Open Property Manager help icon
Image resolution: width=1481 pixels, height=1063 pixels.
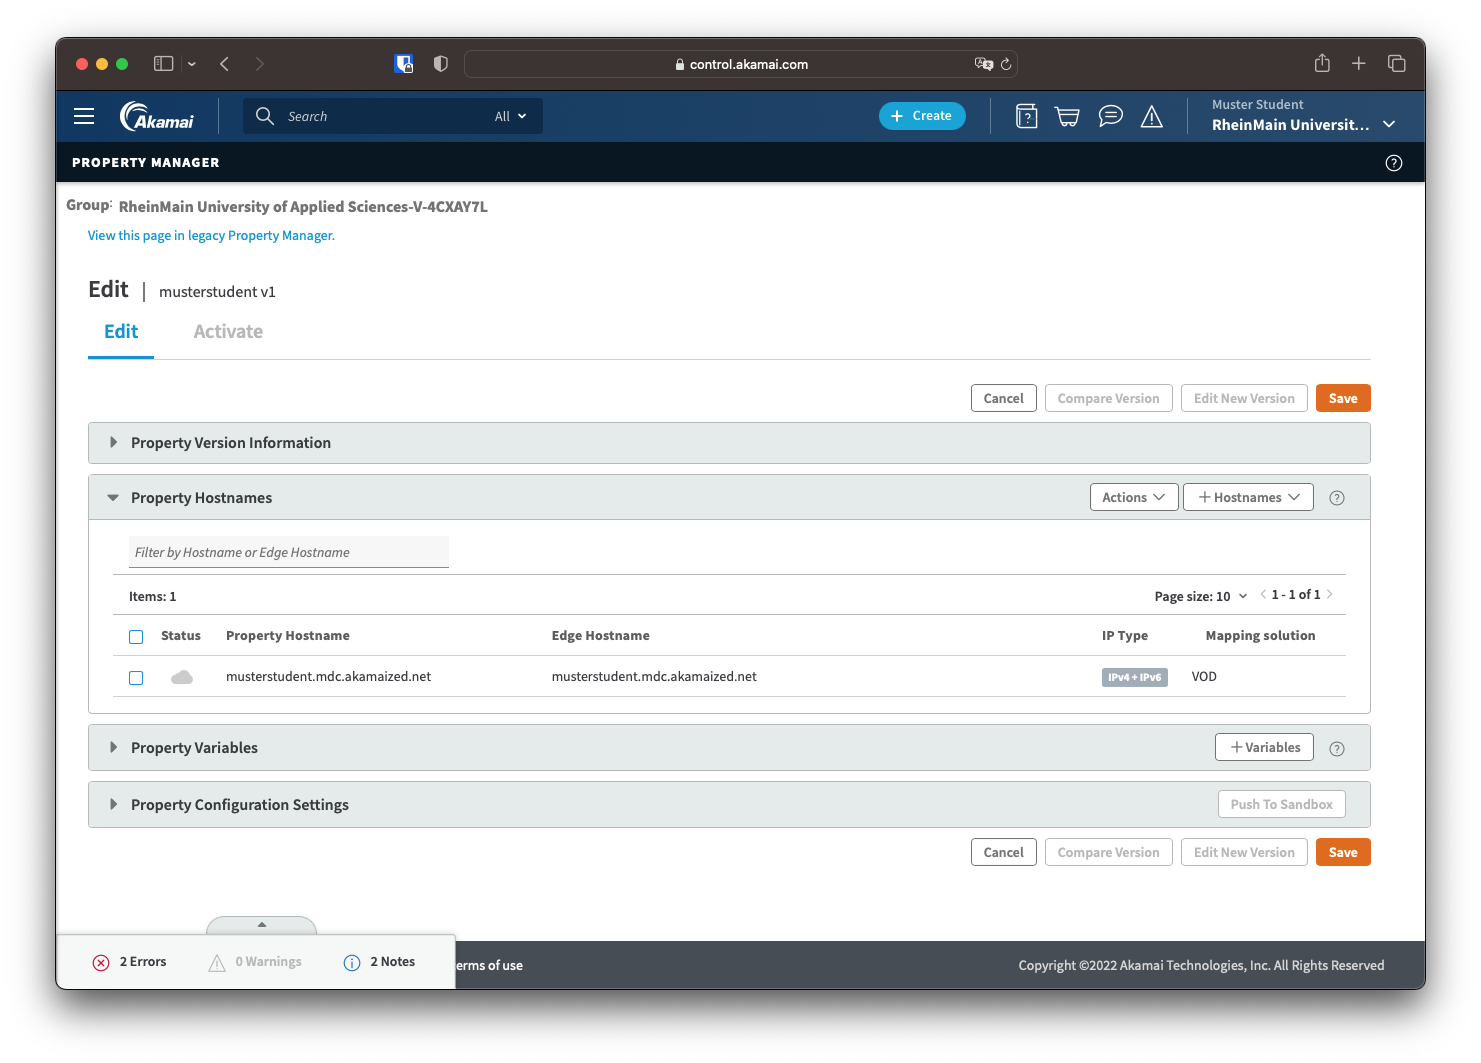pos(1394,163)
